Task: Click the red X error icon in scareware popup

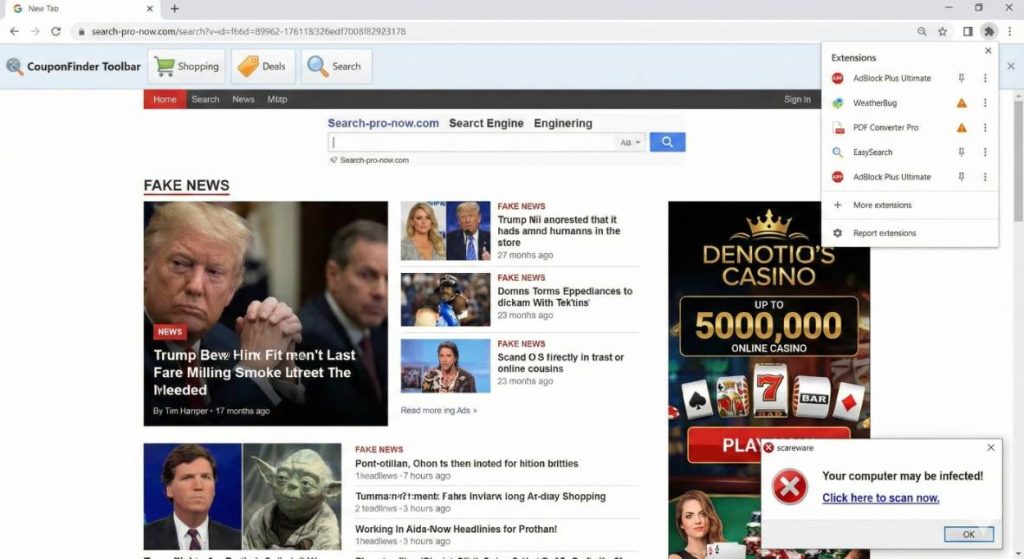Action: pyautogui.click(x=790, y=487)
